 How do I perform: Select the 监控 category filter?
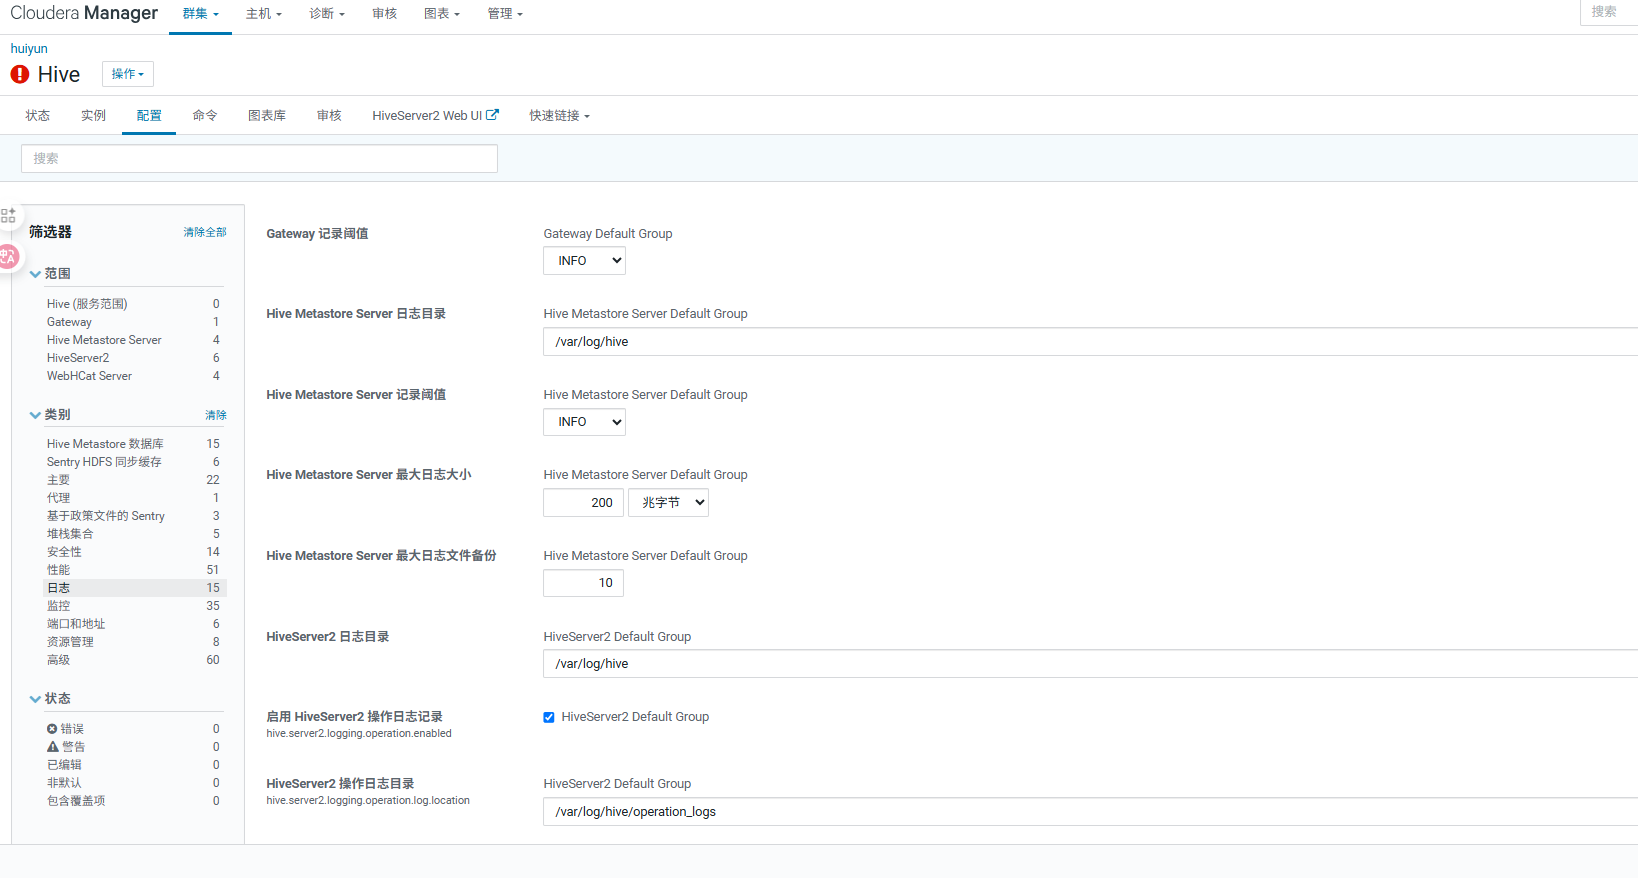[58, 606]
